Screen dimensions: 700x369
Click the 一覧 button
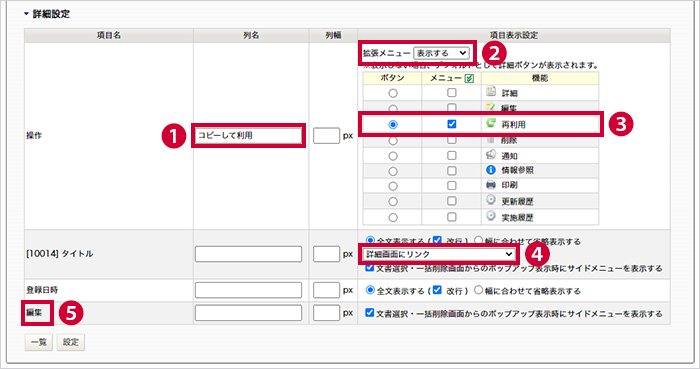39,342
